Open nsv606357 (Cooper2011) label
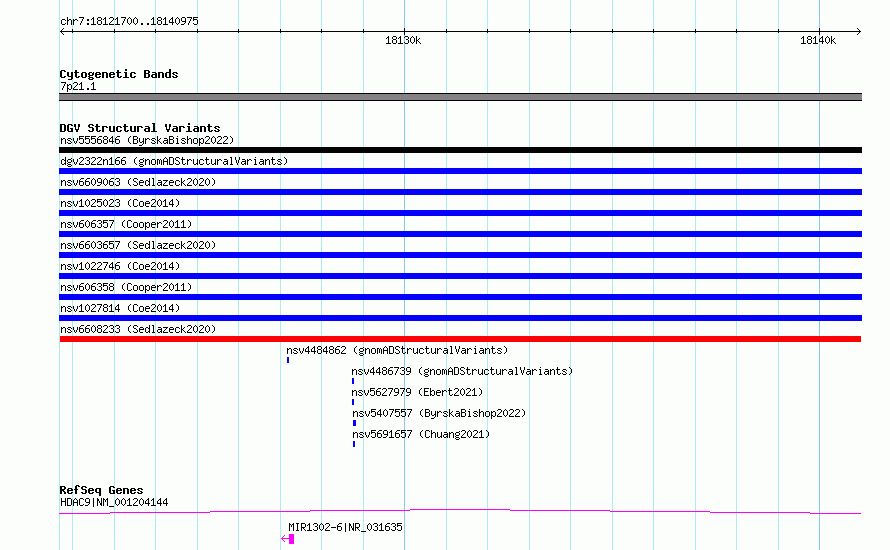890x550 pixels. click(126, 224)
